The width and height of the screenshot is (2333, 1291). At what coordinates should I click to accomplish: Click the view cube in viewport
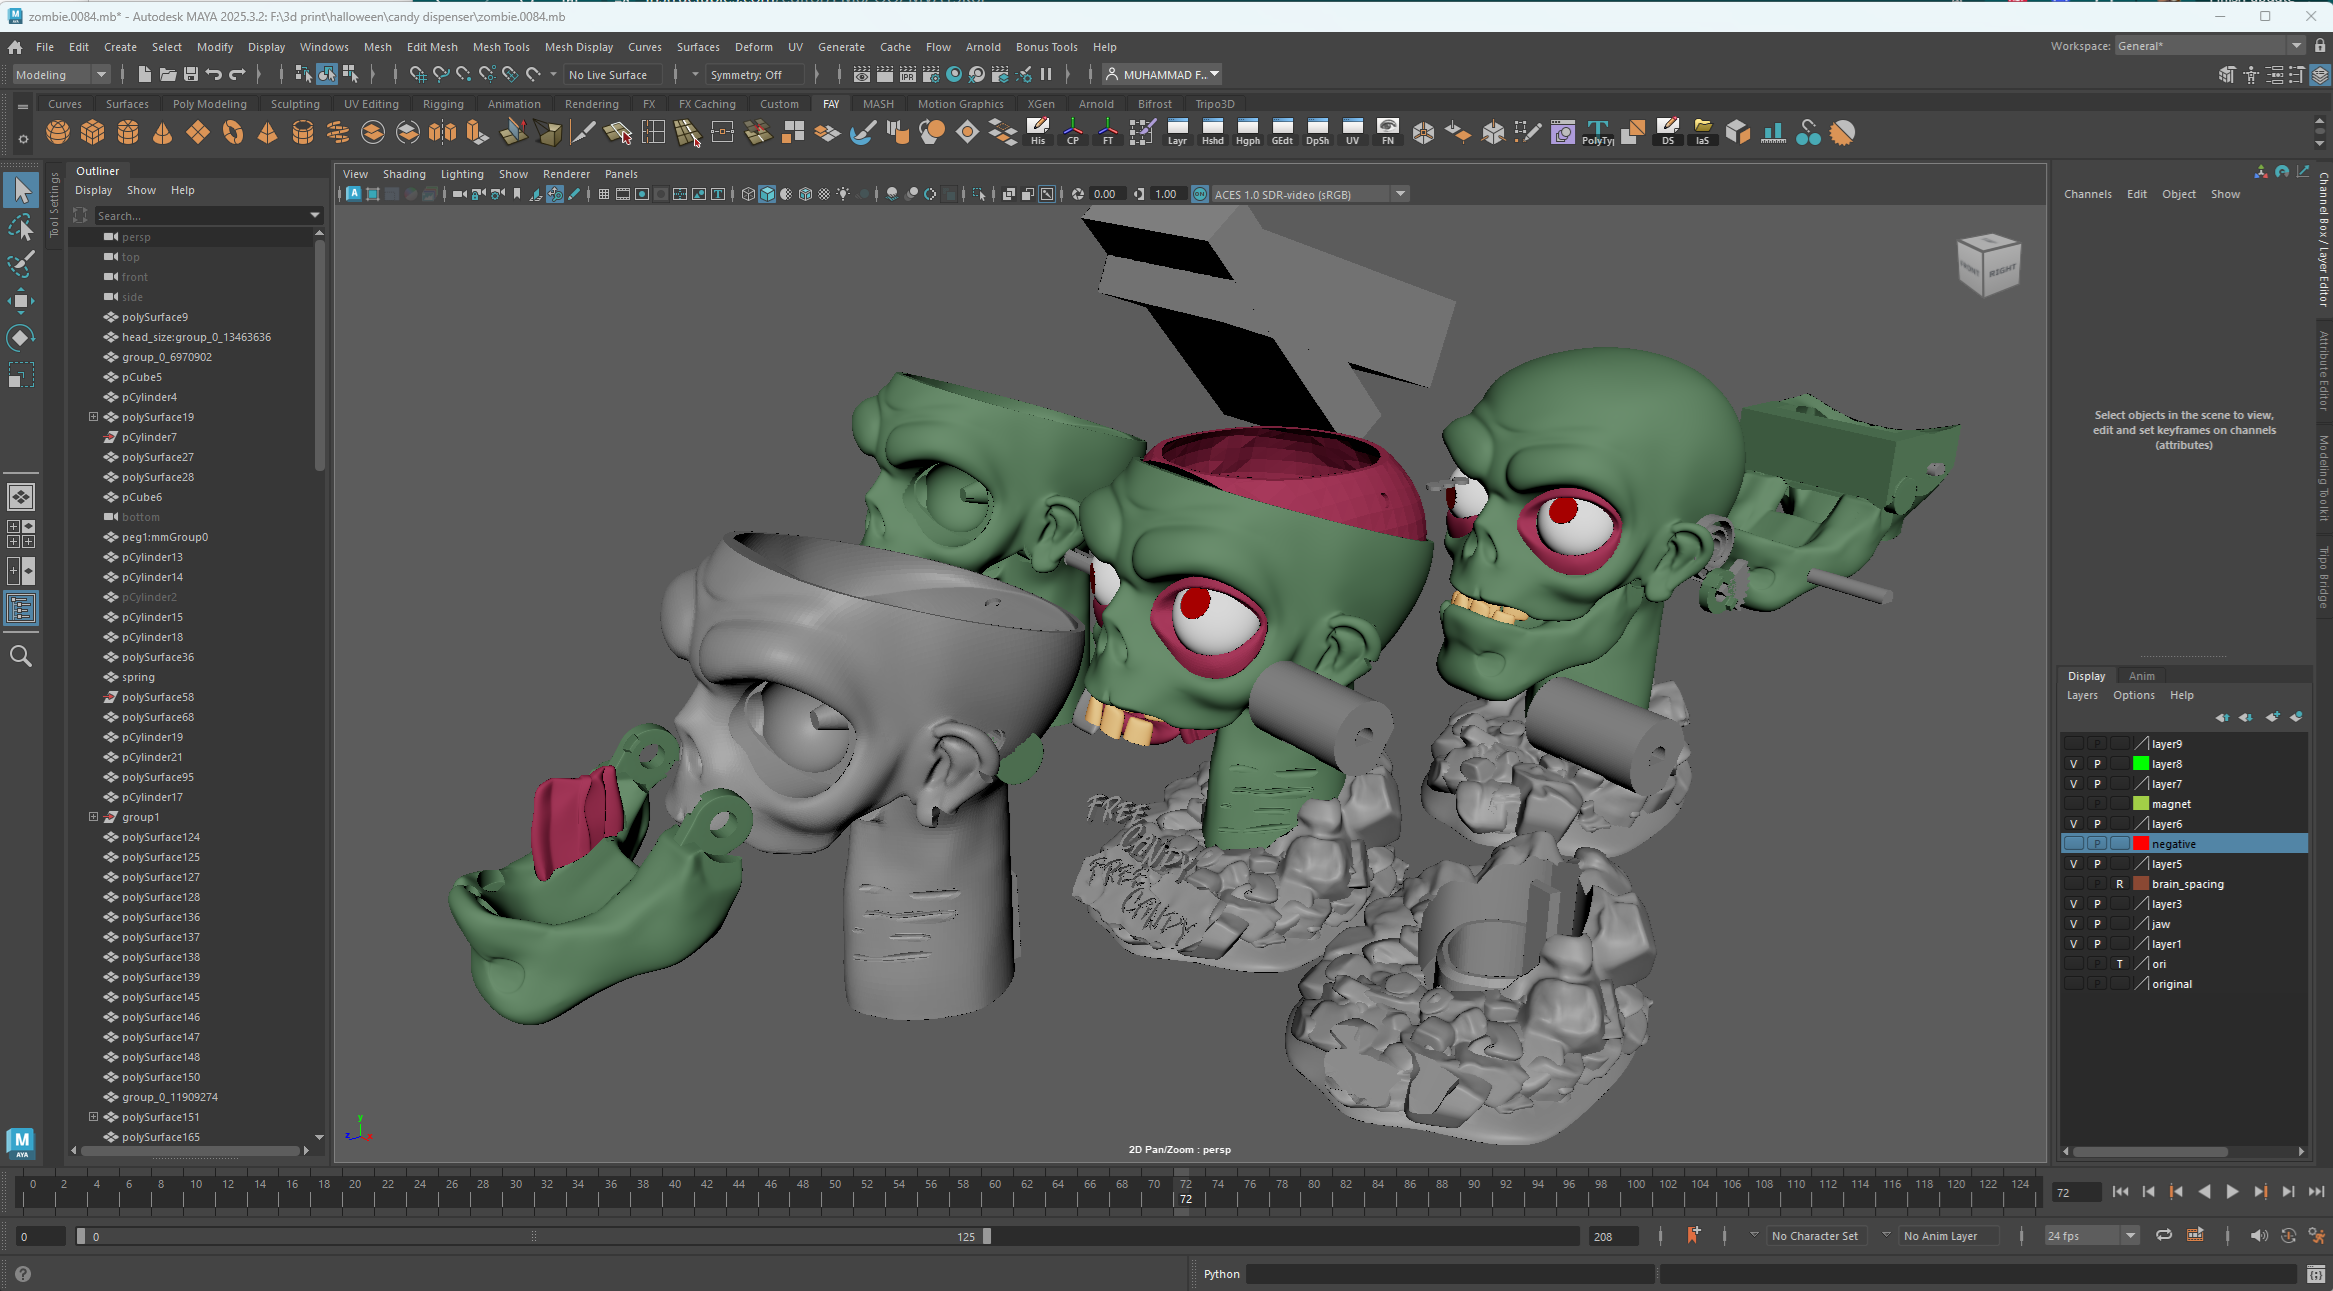(x=1988, y=265)
